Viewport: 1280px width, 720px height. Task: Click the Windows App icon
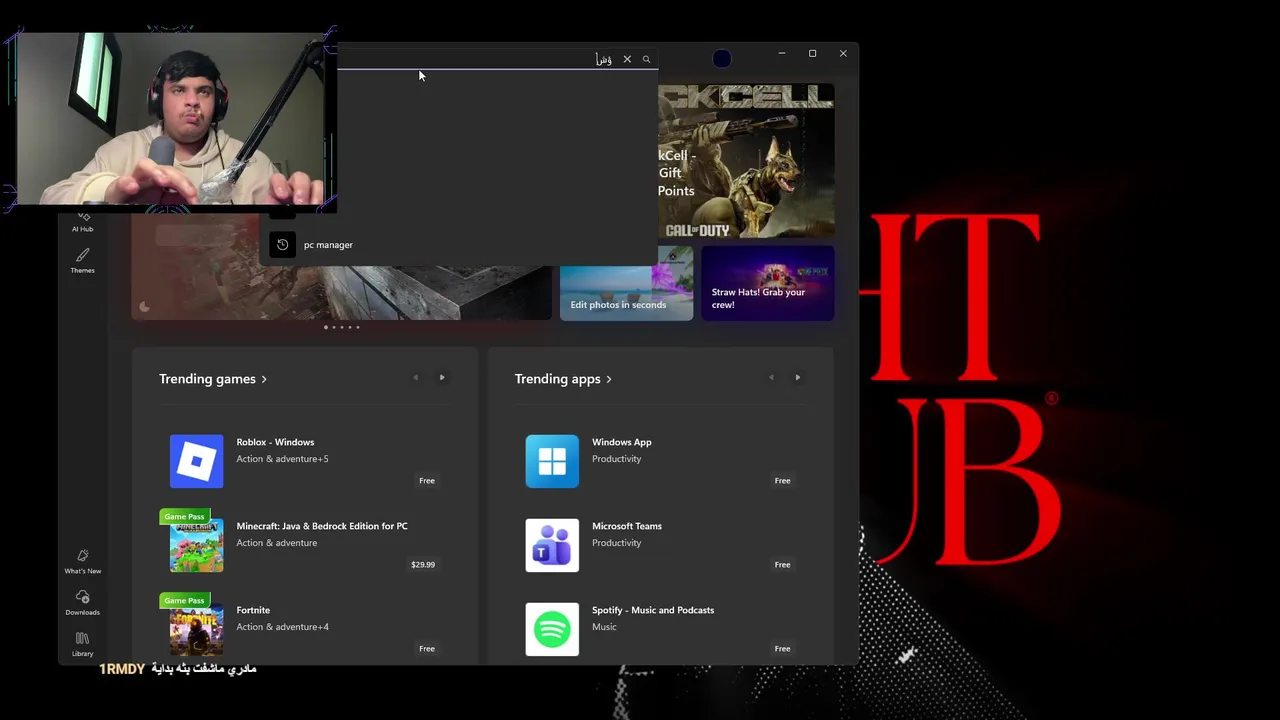tap(552, 461)
